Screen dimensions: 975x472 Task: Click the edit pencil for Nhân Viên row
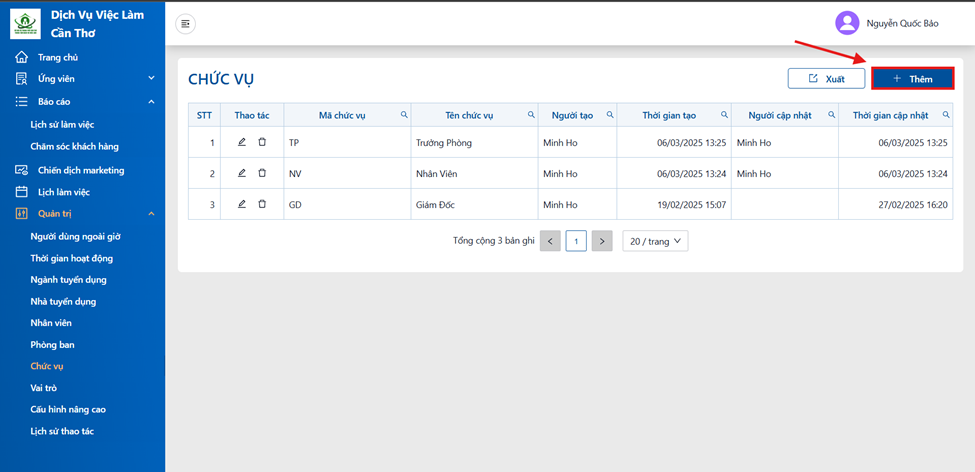(x=242, y=174)
